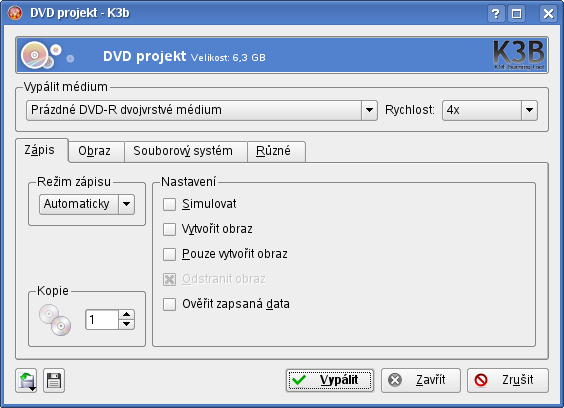Enable Ověřit zapsaná data checkbox
Screen dimensions: 564x408
click(x=169, y=304)
